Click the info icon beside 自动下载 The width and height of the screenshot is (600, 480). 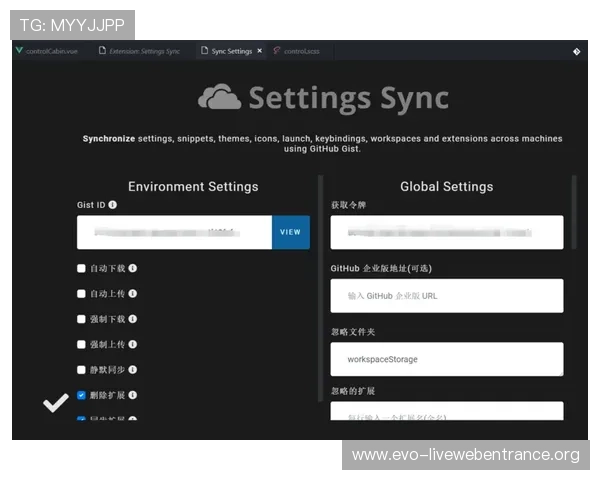tap(133, 268)
